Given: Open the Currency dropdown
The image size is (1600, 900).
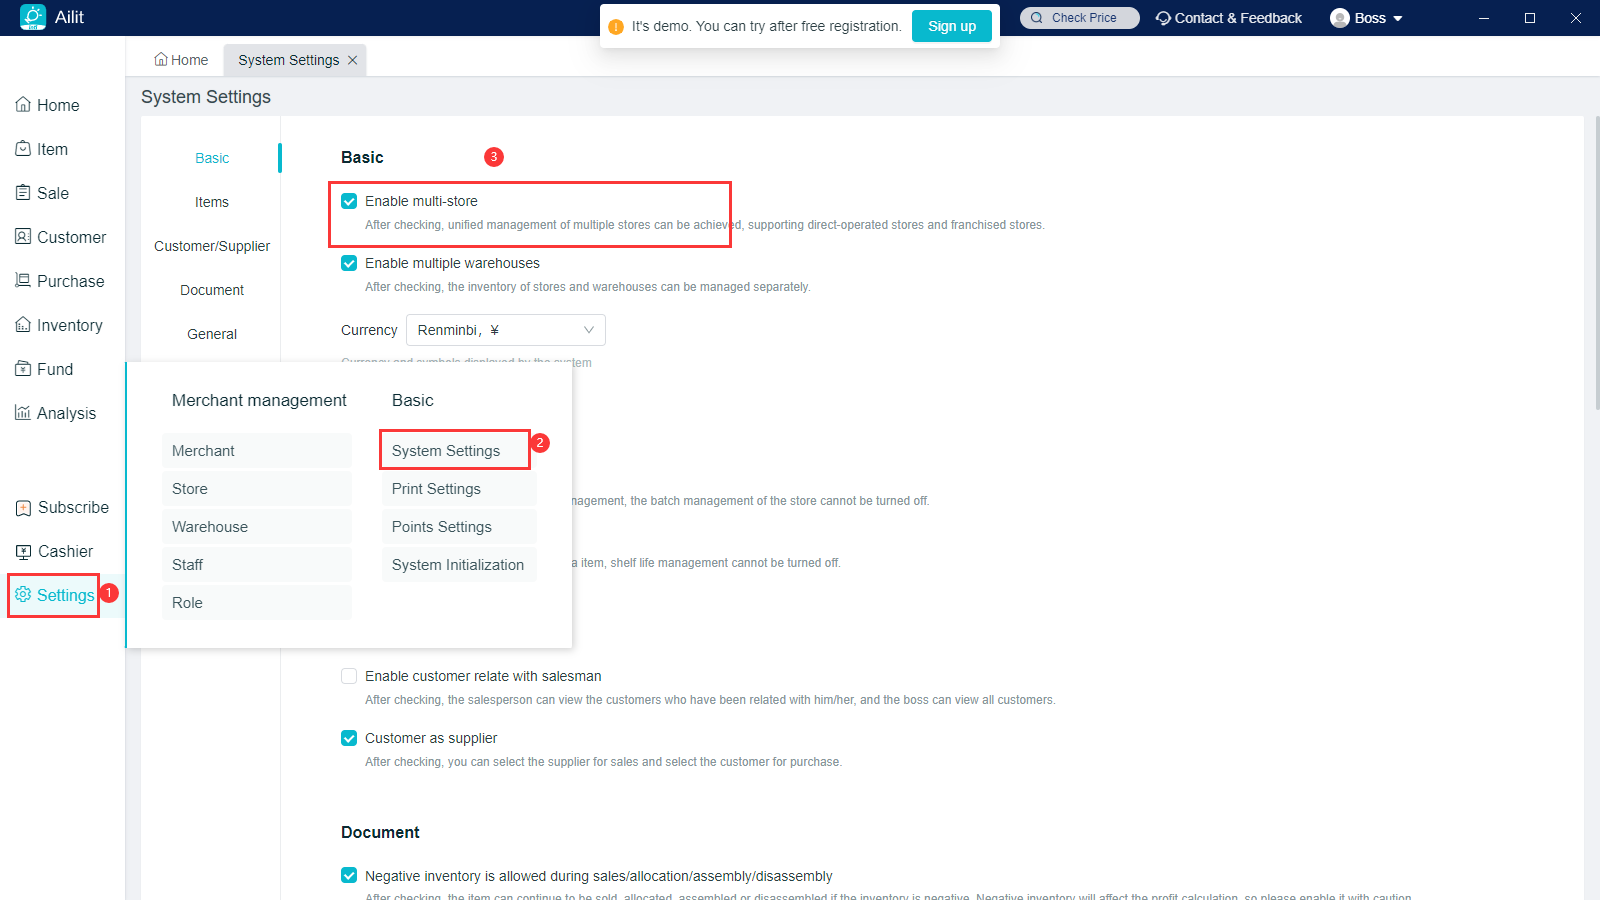Looking at the screenshot, I should click(x=505, y=330).
